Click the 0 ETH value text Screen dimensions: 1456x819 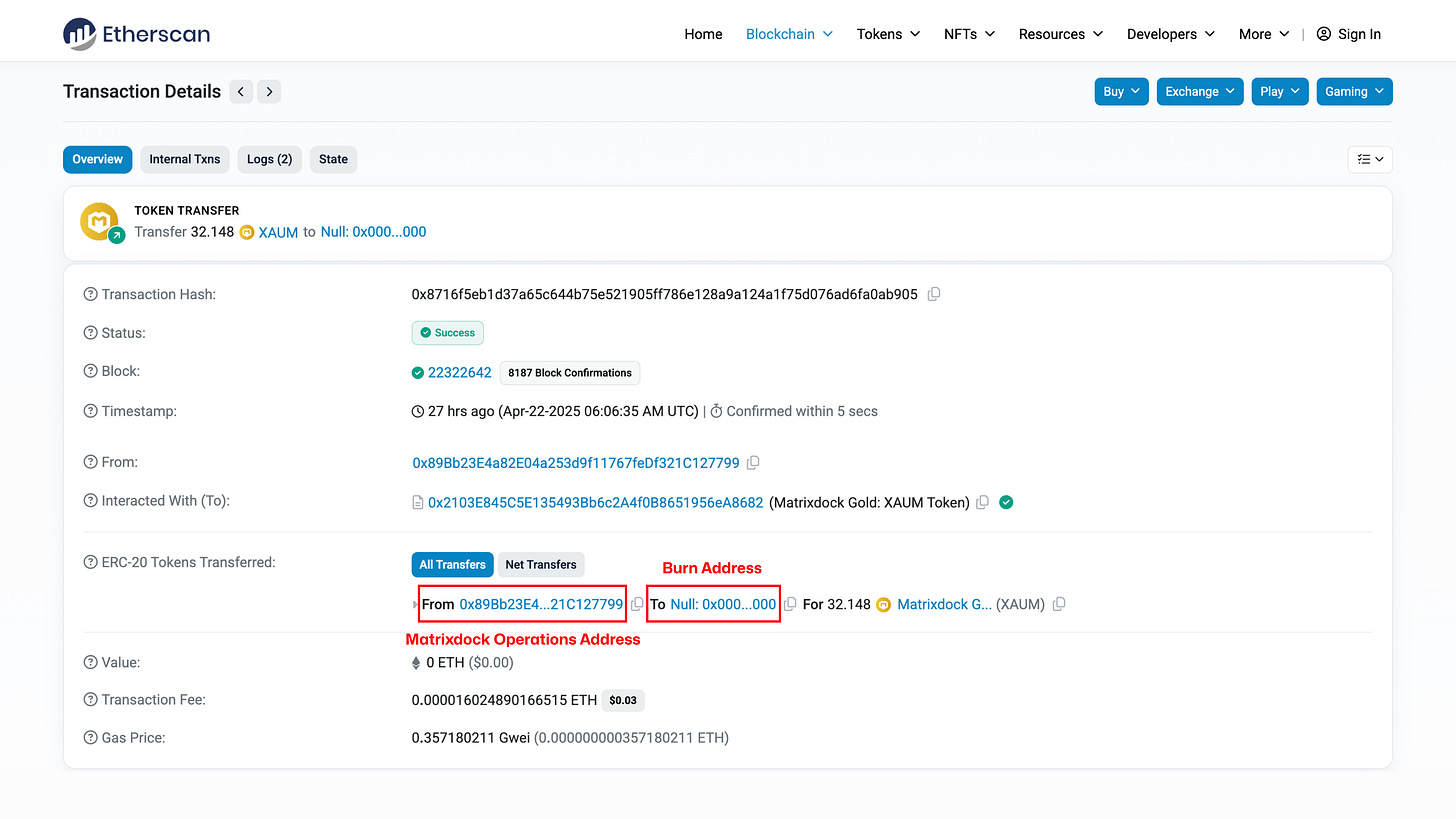point(446,662)
